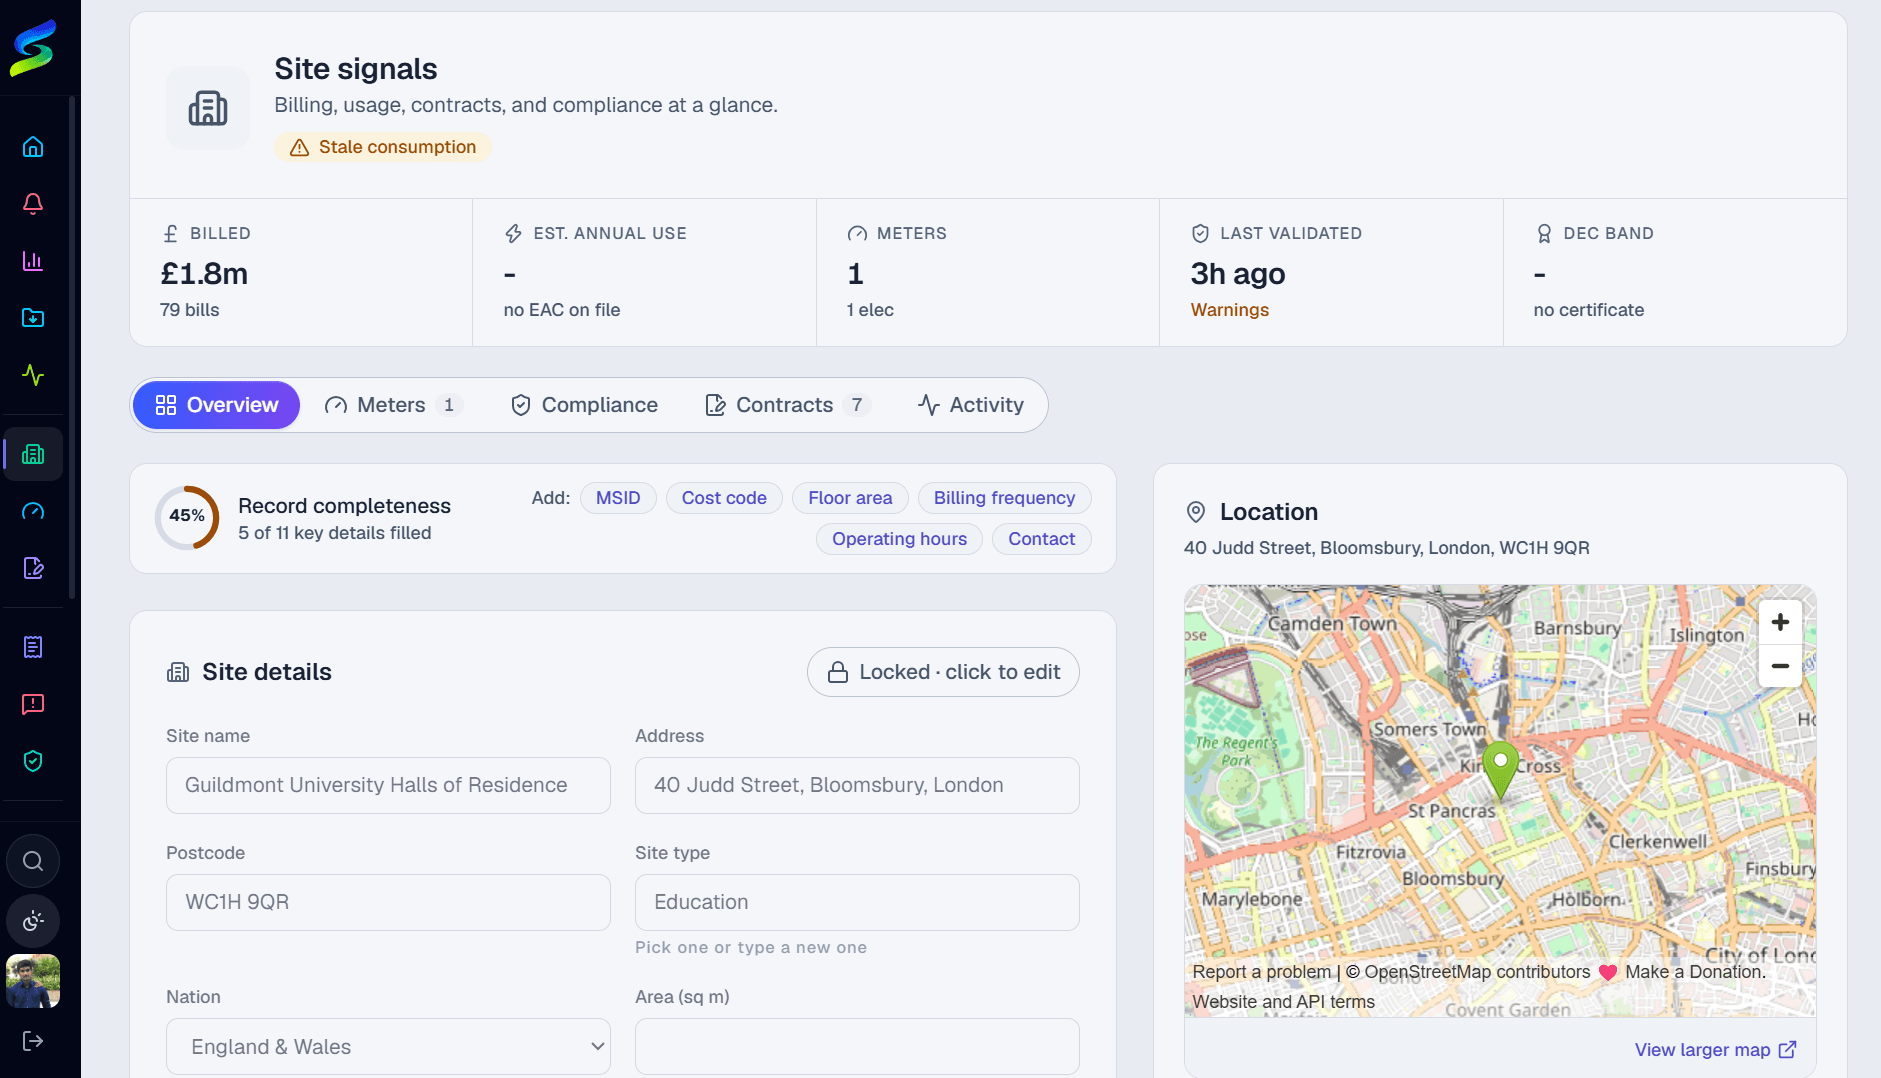Open the contract edit icon in sidebar
1881x1078 pixels.
pos(33,568)
